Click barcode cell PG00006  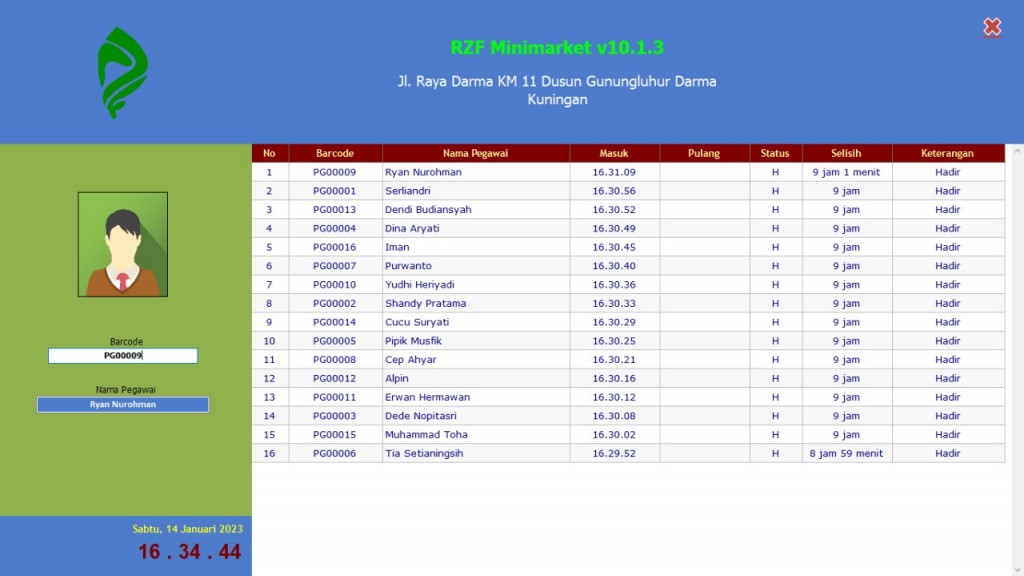334,453
